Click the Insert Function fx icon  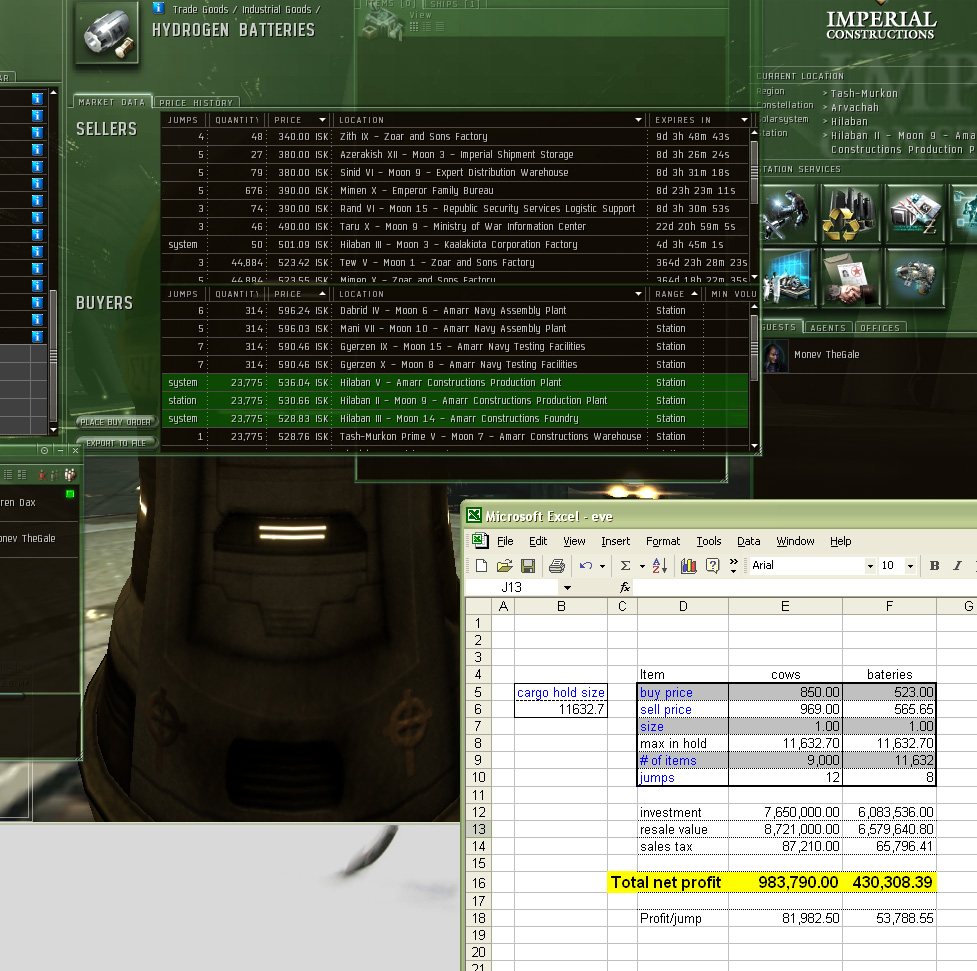625,587
